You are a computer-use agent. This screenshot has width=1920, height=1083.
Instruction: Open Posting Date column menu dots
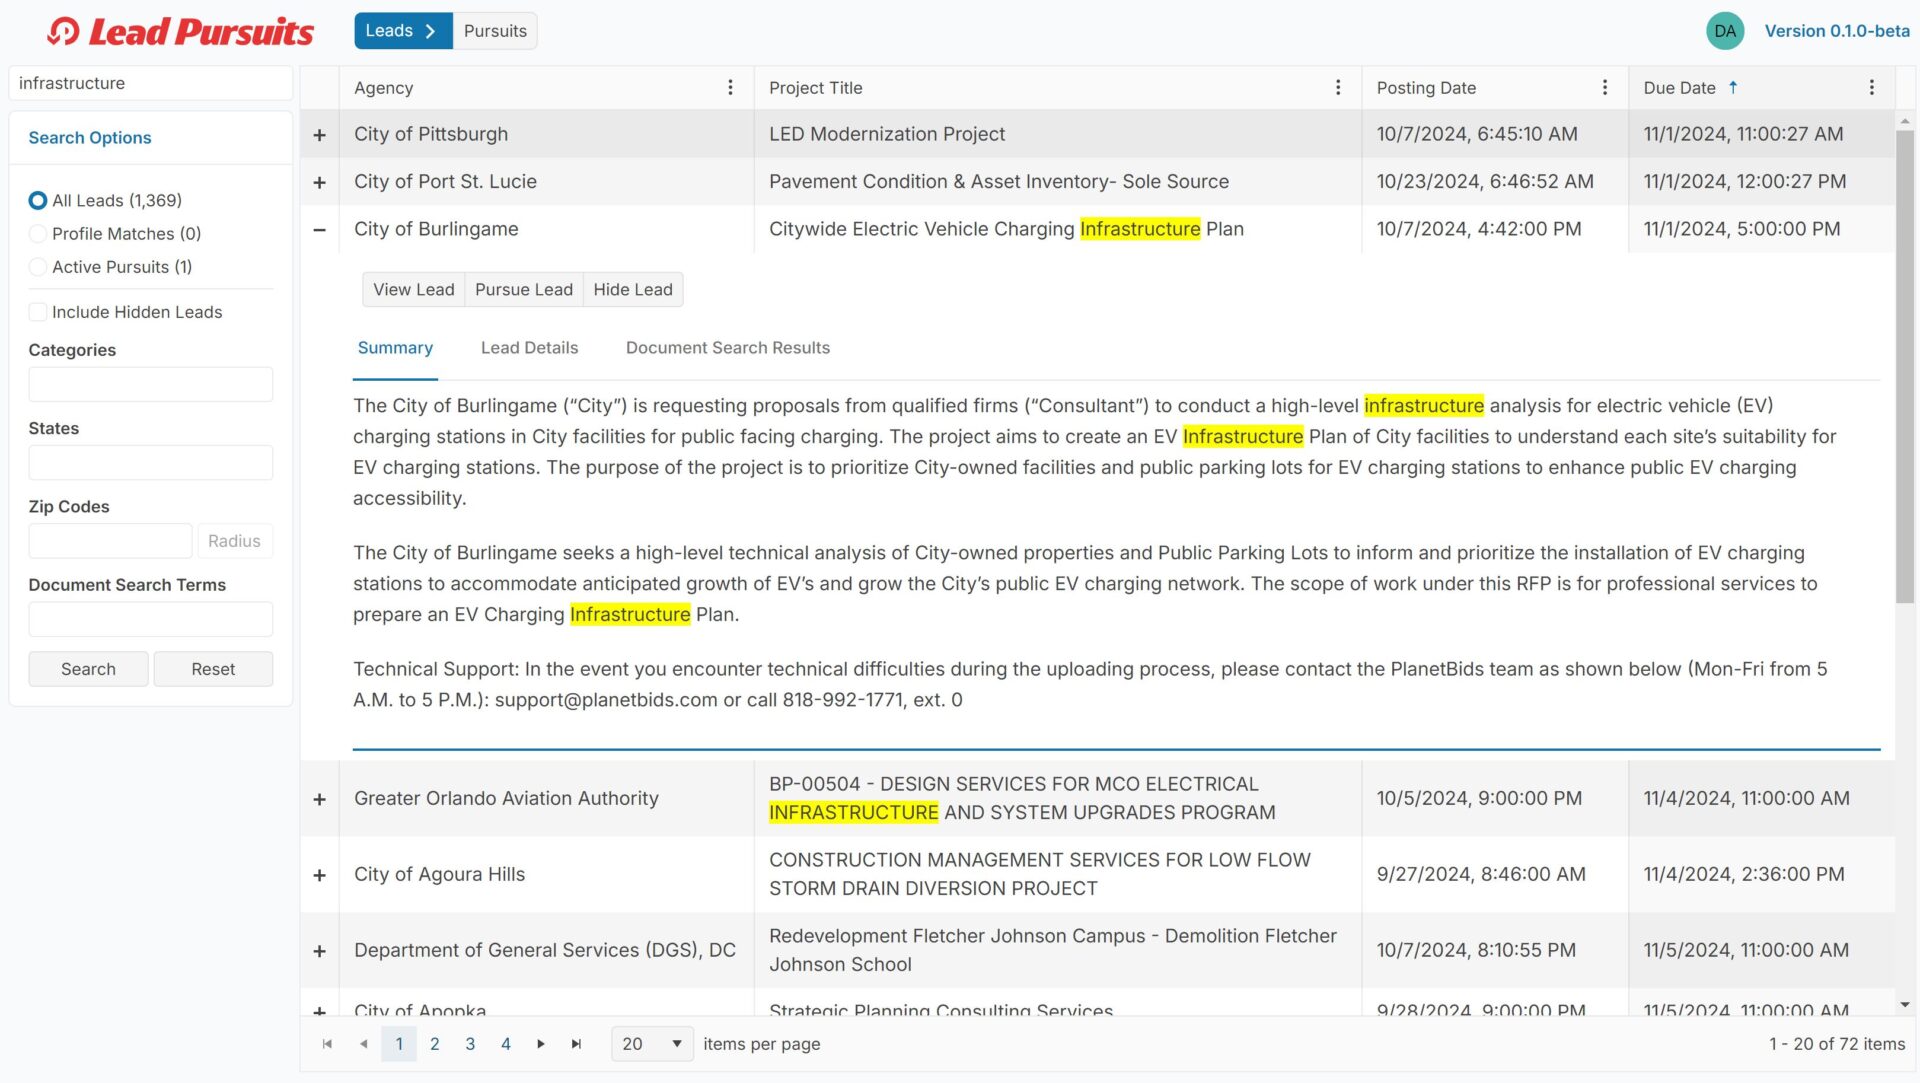pyautogui.click(x=1605, y=88)
